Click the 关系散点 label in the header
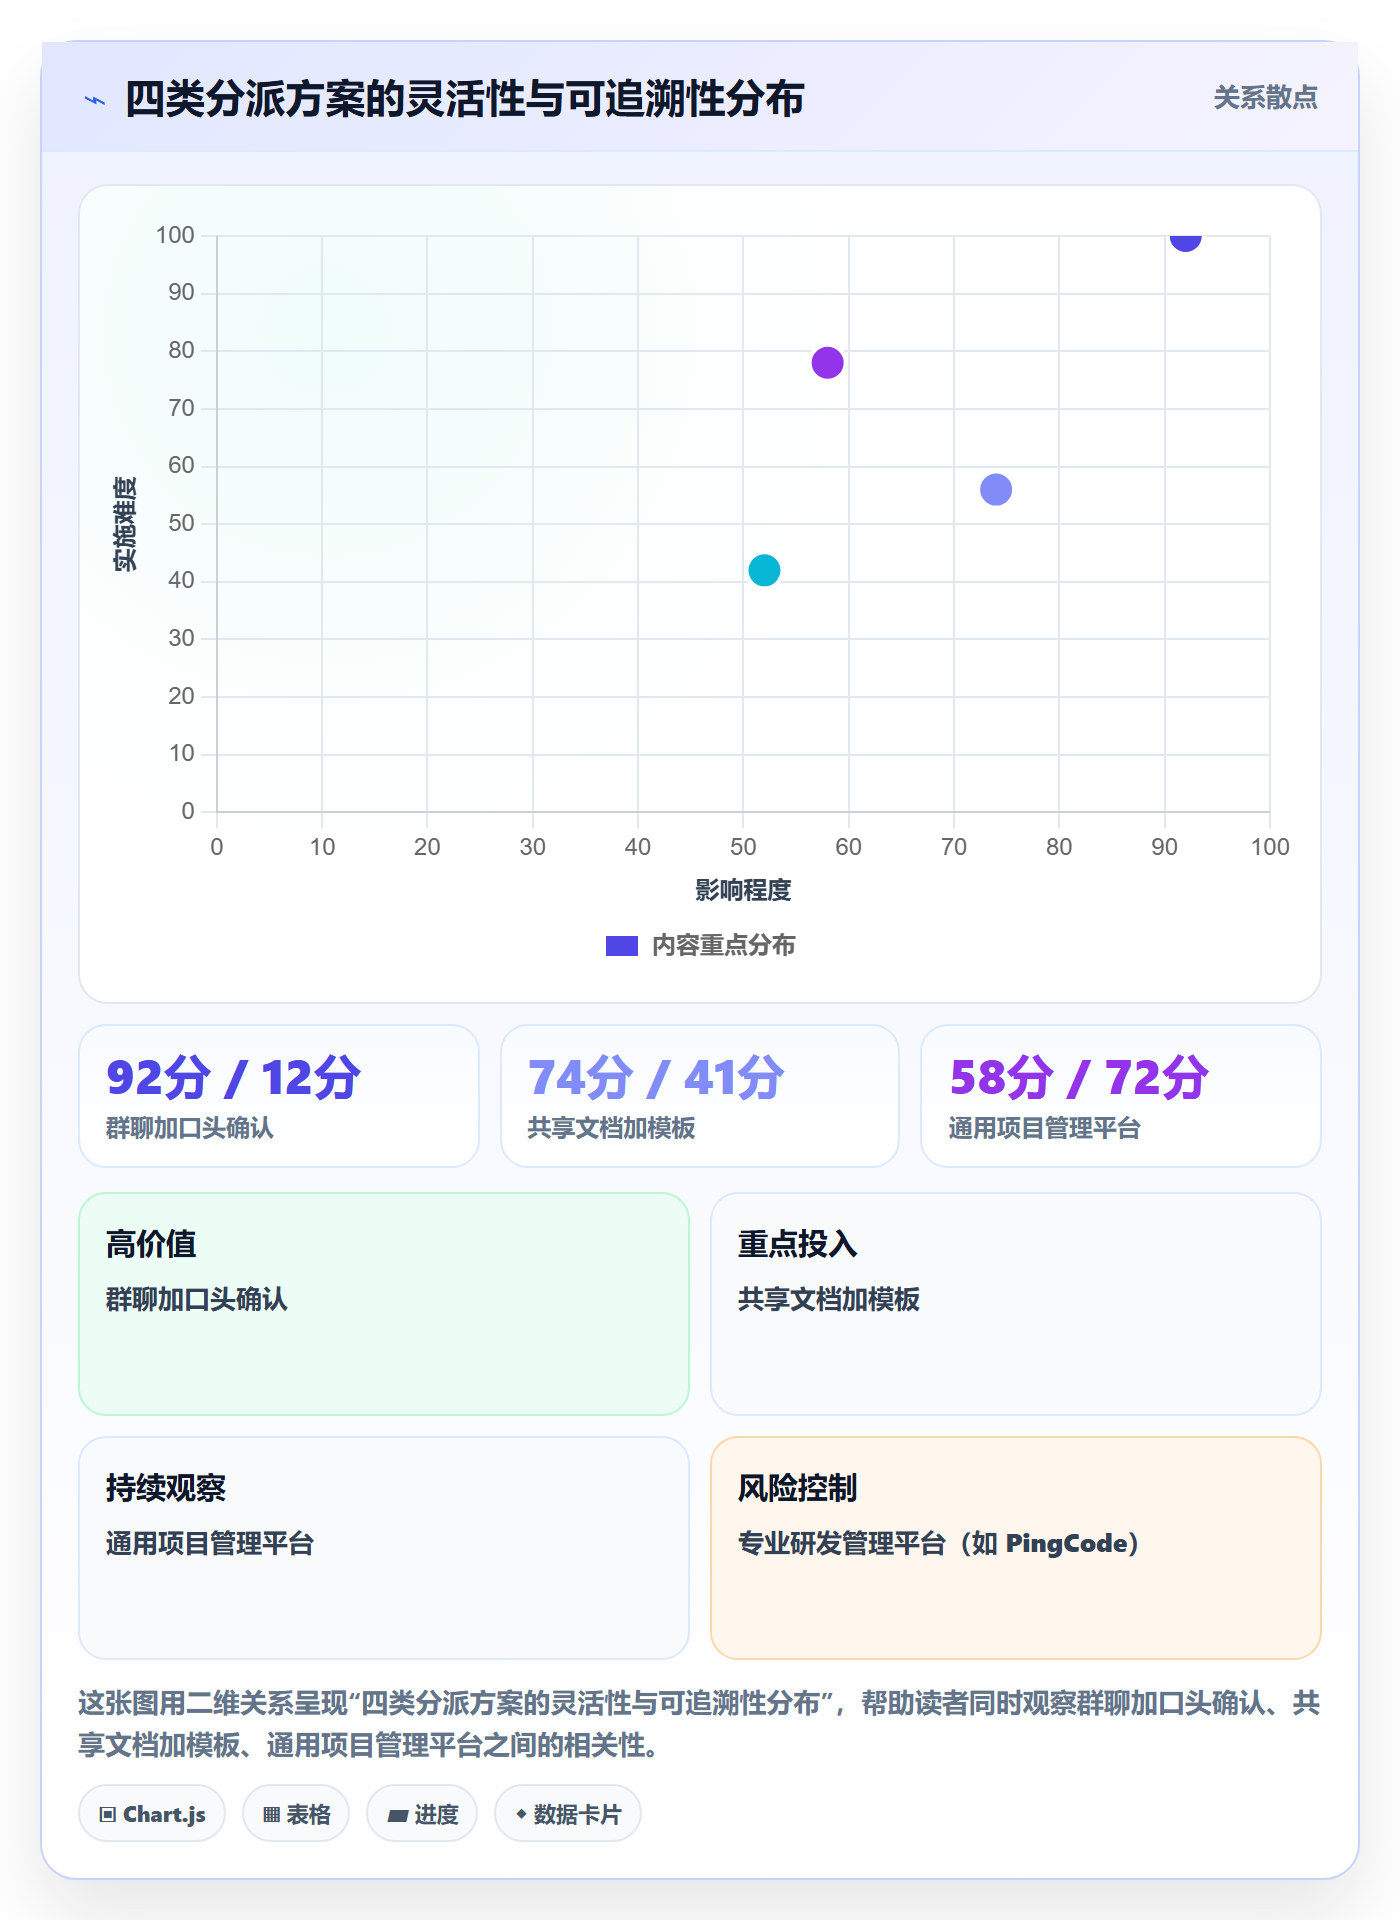The width and height of the screenshot is (1400, 1920). [1265, 98]
